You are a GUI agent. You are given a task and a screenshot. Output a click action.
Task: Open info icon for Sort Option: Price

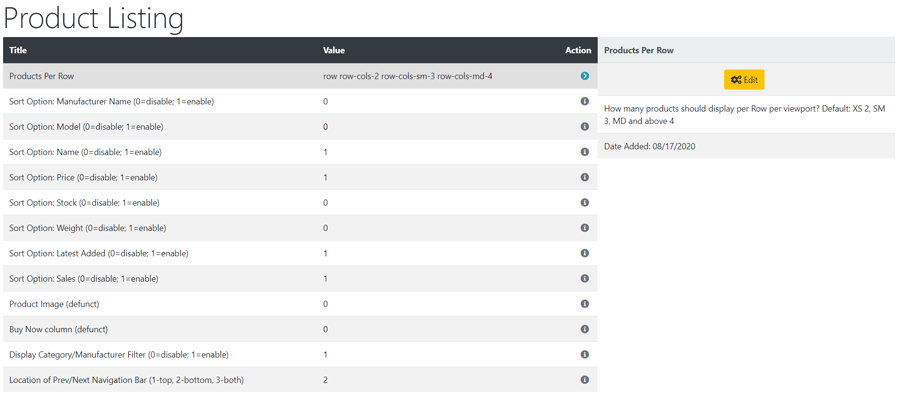pos(585,177)
